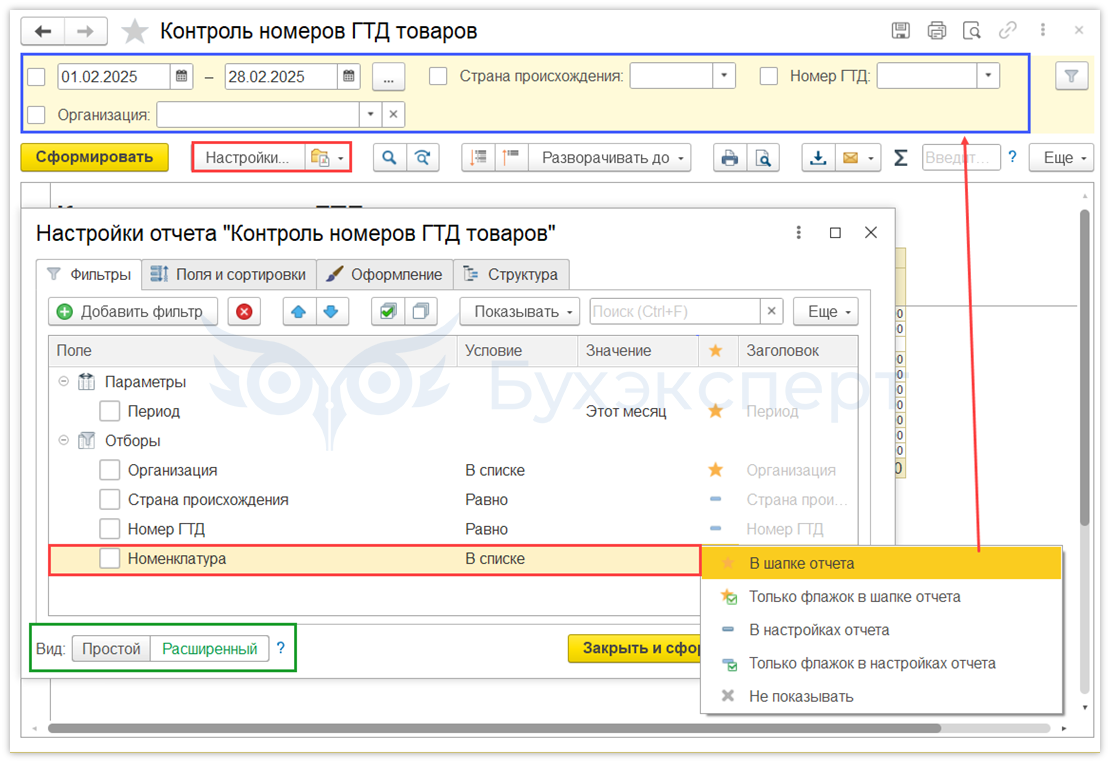
Task: Open the Страна происхождения dropdown arrow
Action: pos(723,75)
